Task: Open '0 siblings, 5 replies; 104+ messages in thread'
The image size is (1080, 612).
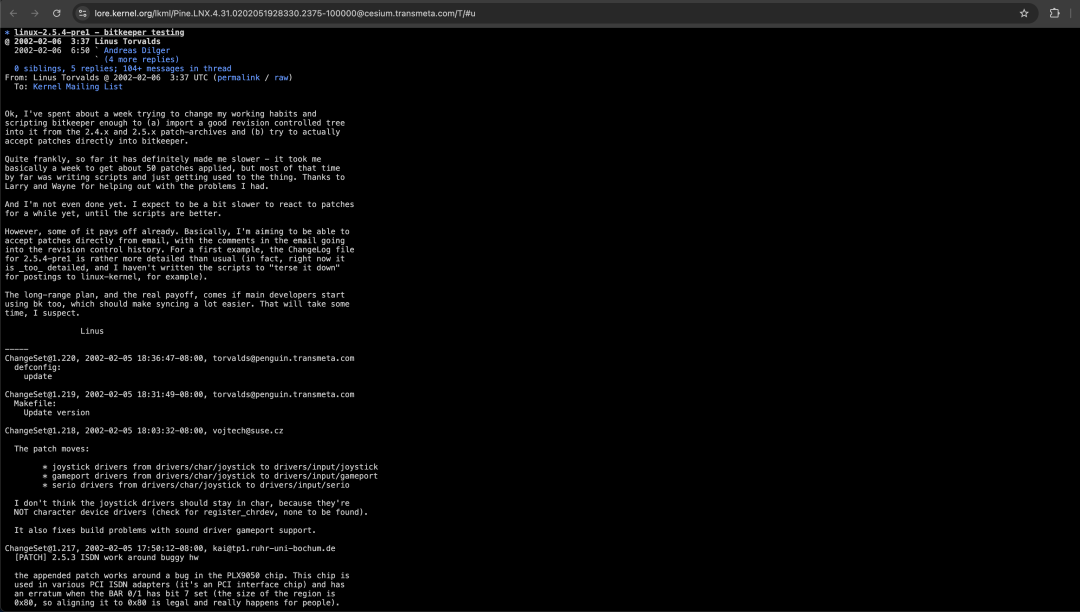Action: click(x=123, y=68)
